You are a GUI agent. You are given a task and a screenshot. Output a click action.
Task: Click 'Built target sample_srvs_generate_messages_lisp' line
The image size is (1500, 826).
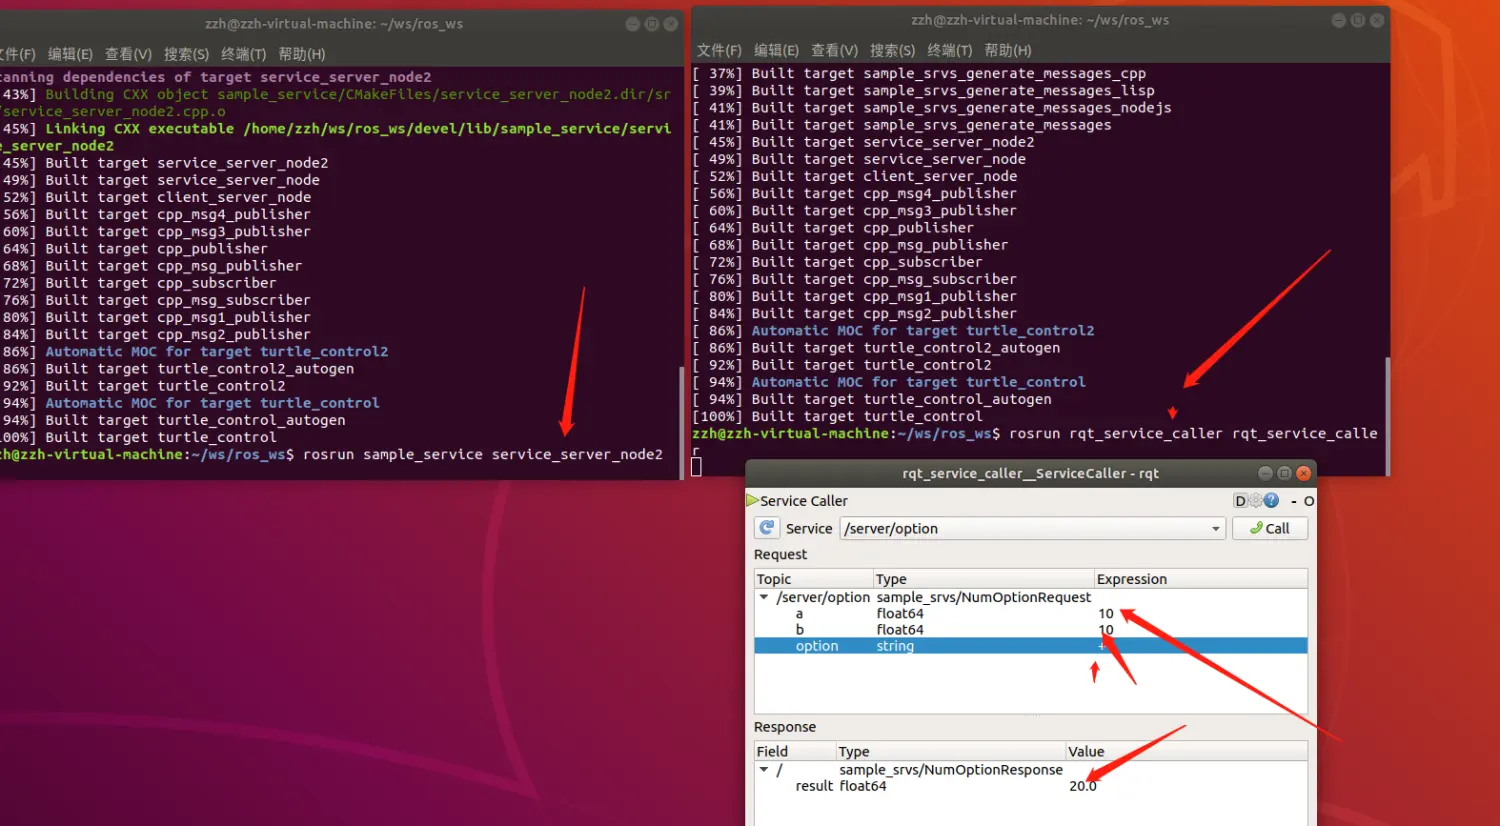(923, 90)
